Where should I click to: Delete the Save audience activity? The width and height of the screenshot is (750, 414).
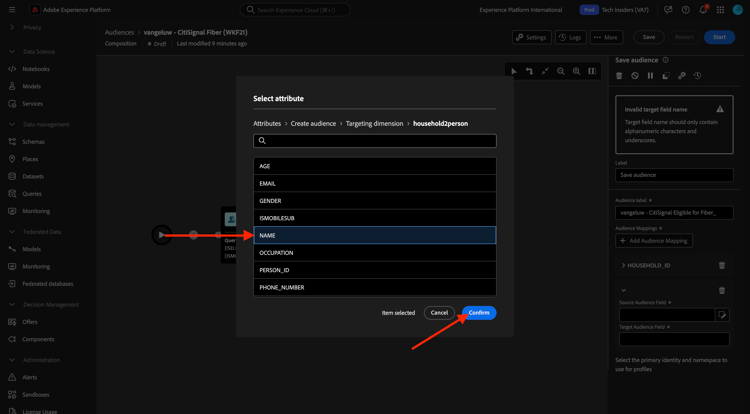tap(619, 76)
